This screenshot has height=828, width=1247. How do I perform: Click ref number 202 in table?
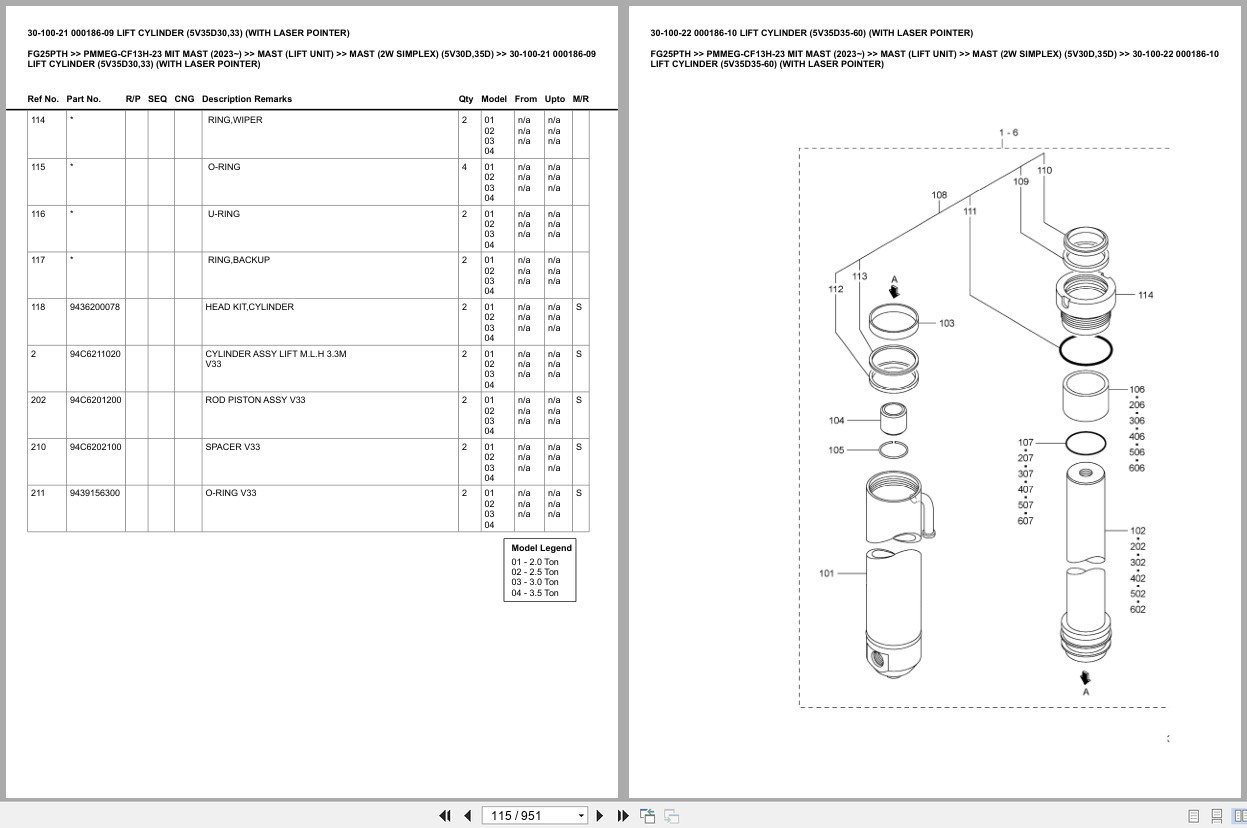[38, 400]
